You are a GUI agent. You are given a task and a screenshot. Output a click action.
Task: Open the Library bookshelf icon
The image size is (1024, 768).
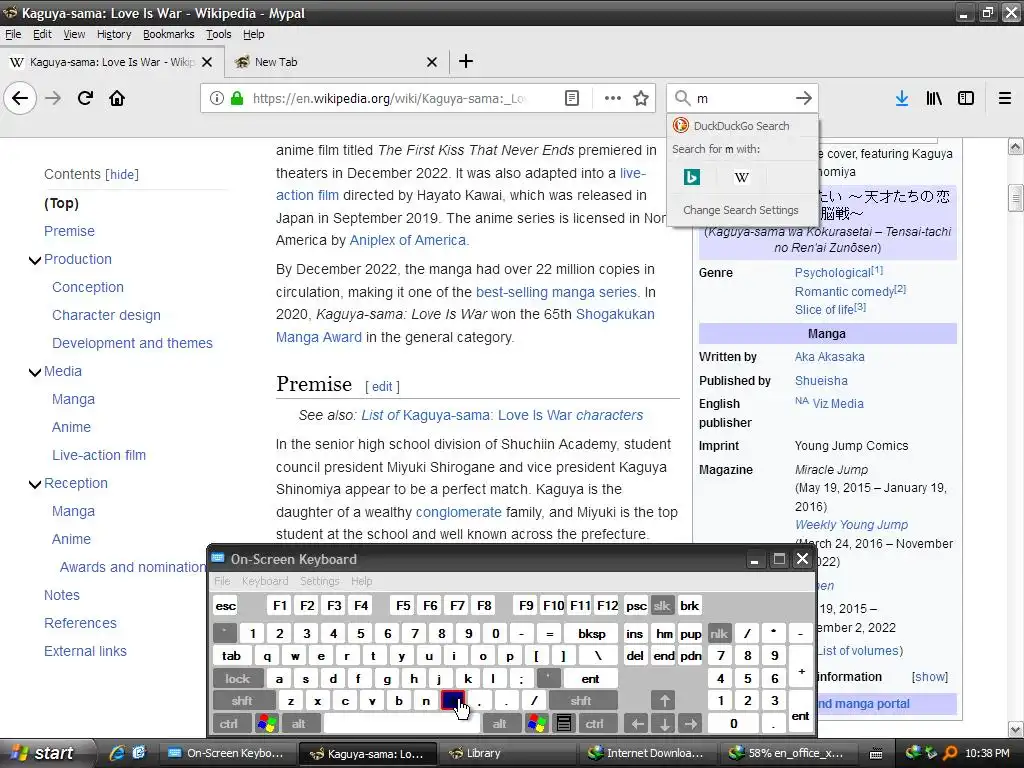pos(934,99)
